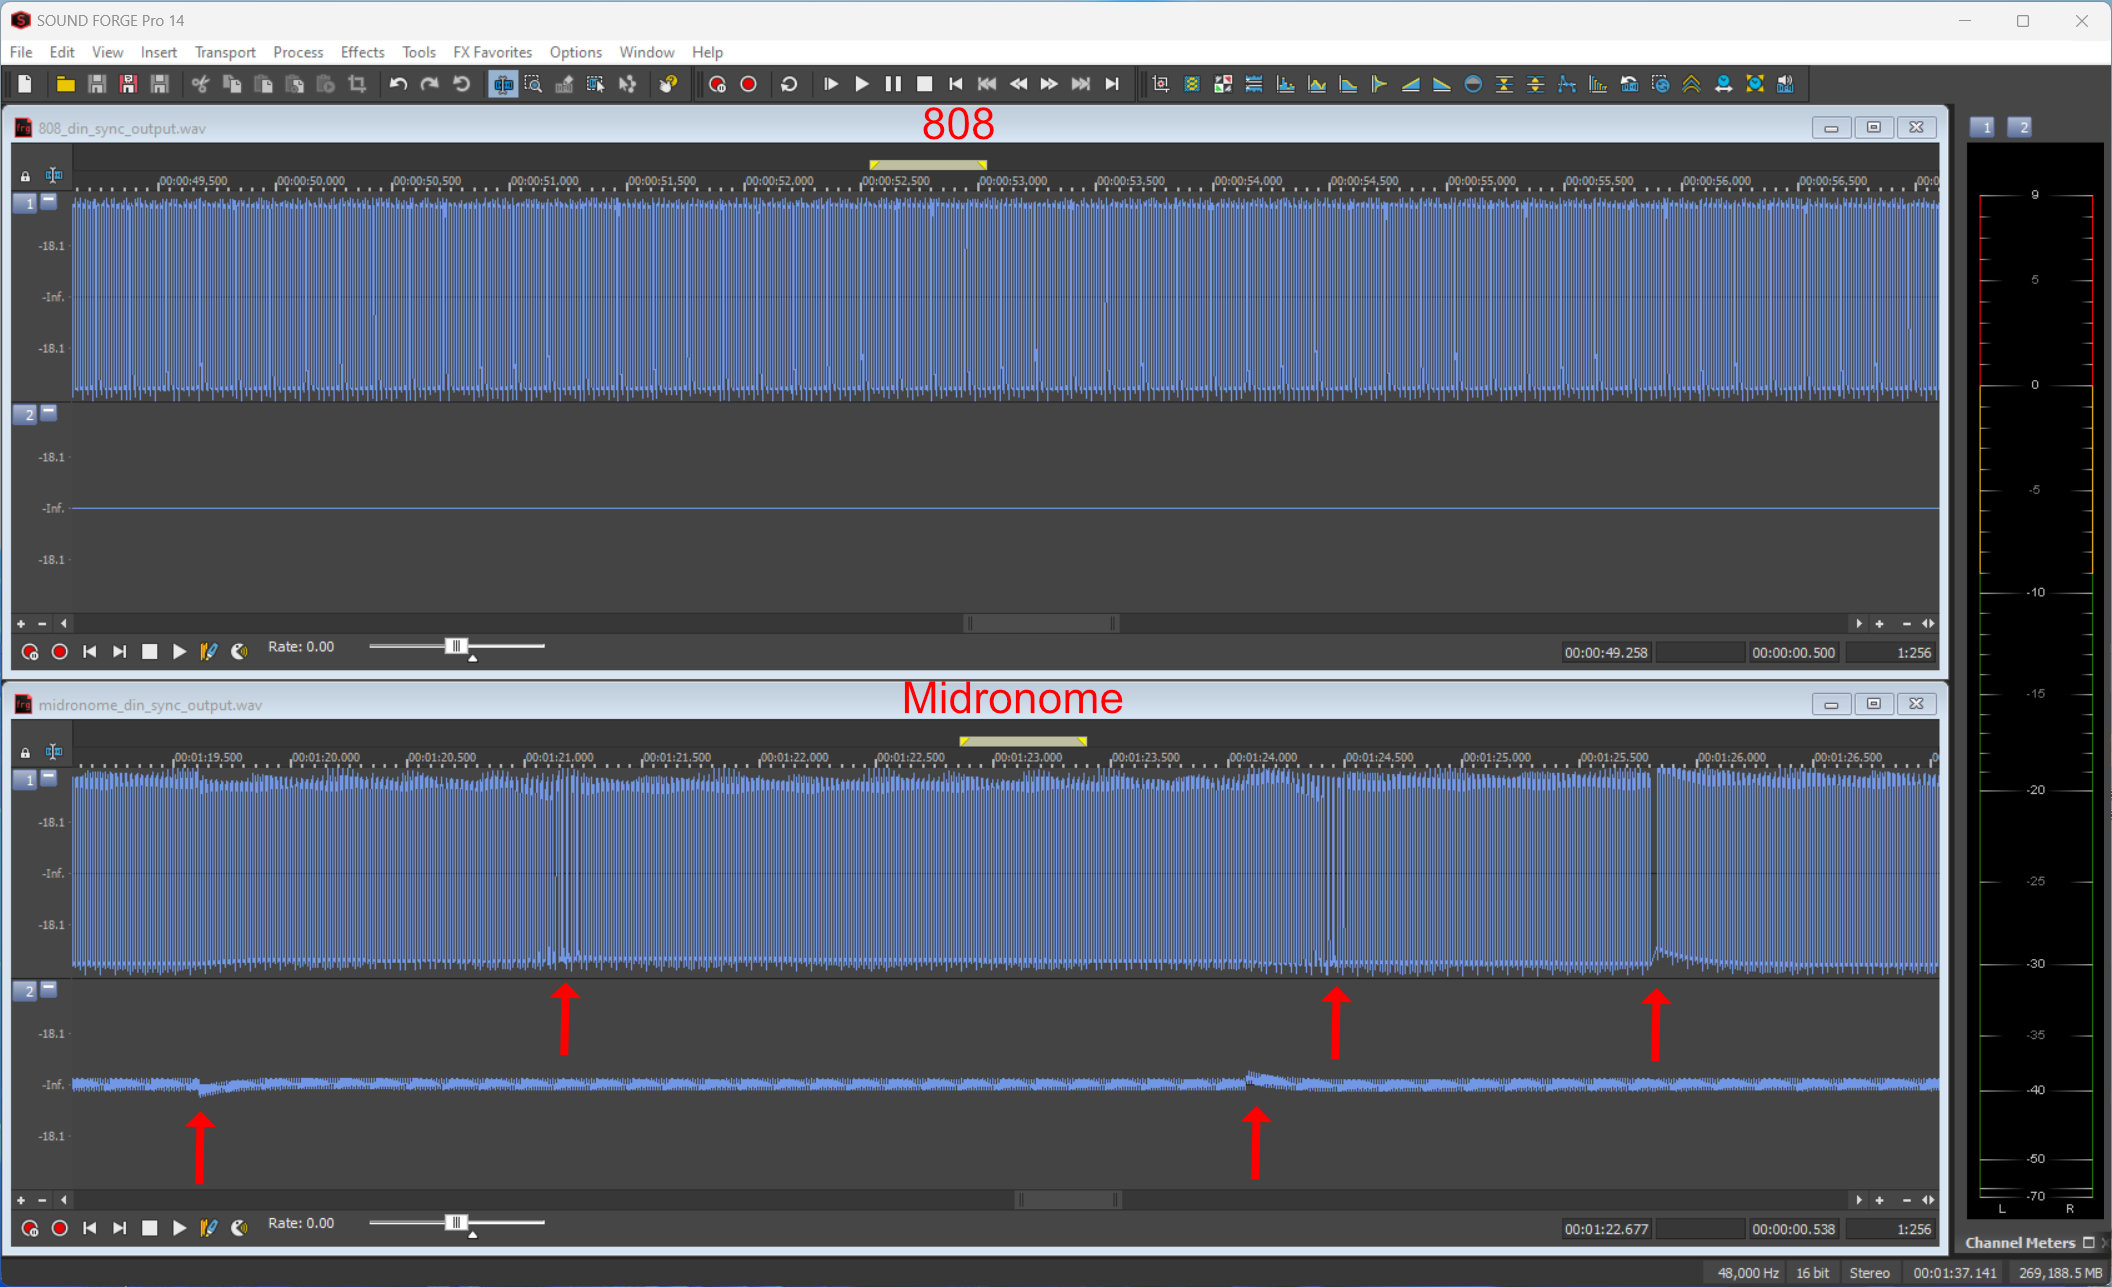The width and height of the screenshot is (2112, 1287).
Task: Click the Undo arrow icon
Action: coord(398,85)
